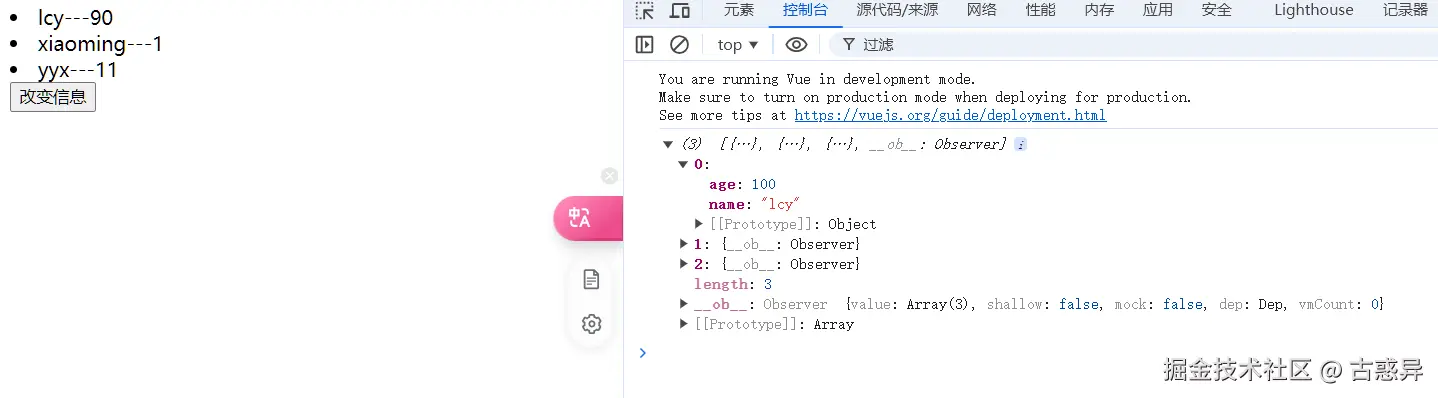Open the 源代码/来源 tab
The width and height of the screenshot is (1438, 398).
click(897, 10)
